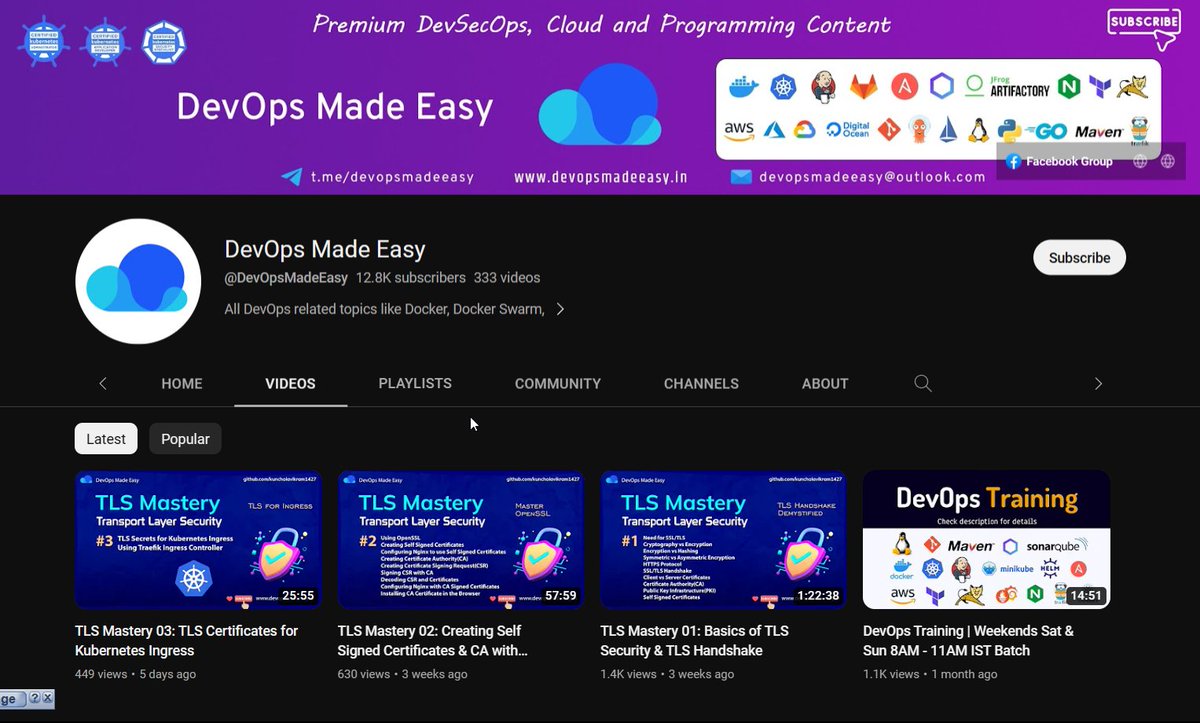This screenshot has height=723, width=1200.
Task: Click the Google Cloud logo in the banner
Action: 805,130
